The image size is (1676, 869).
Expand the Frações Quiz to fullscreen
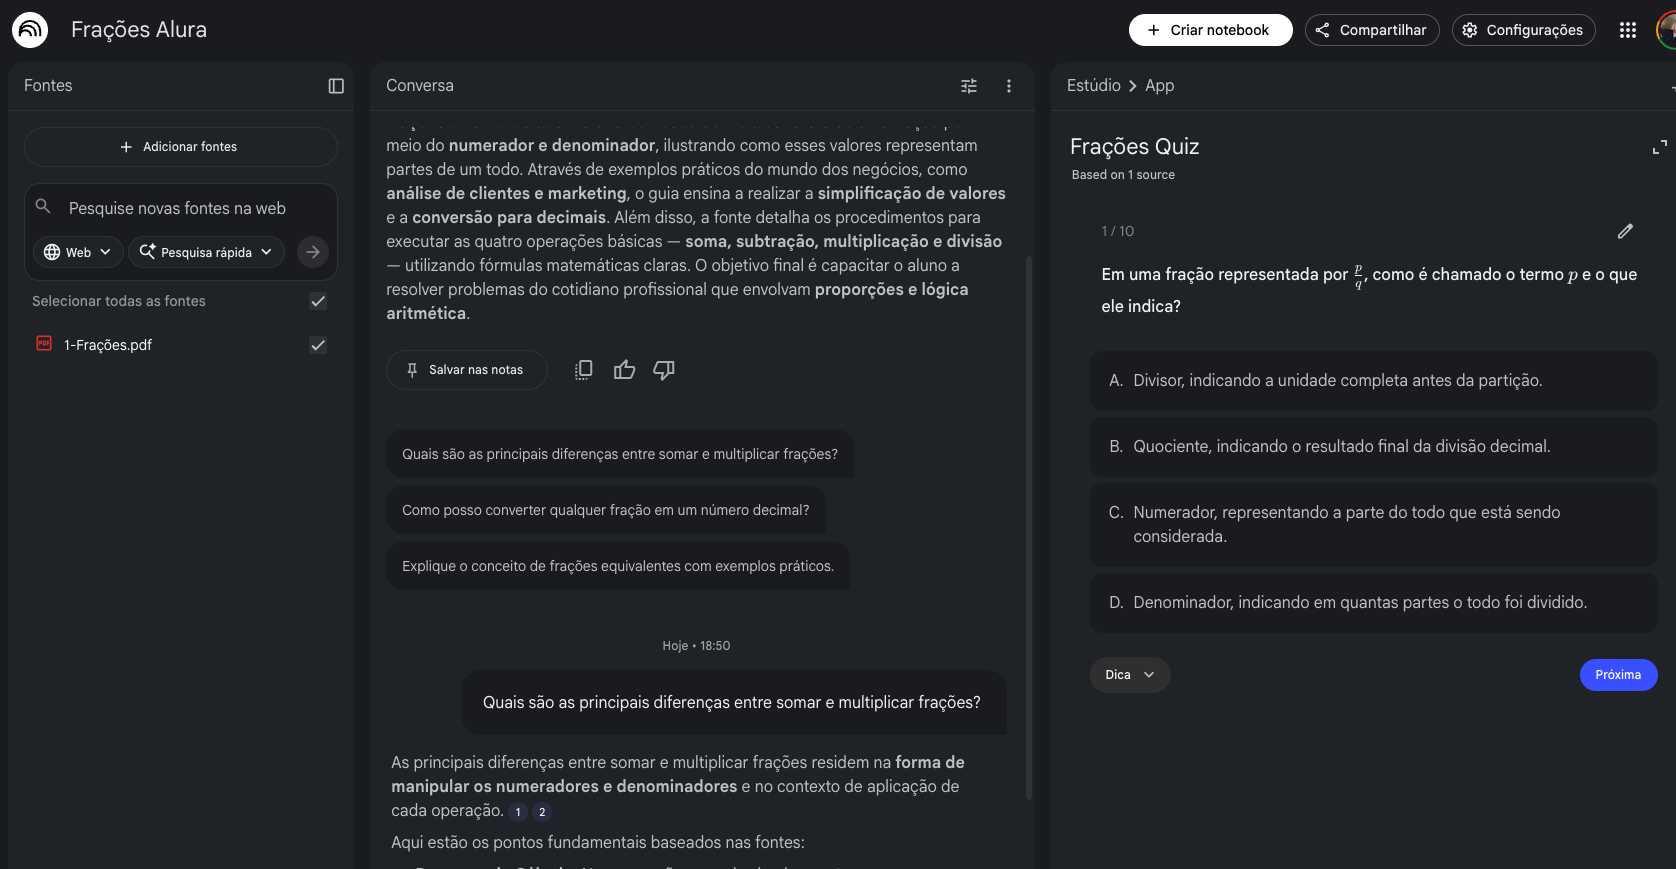(x=1660, y=147)
